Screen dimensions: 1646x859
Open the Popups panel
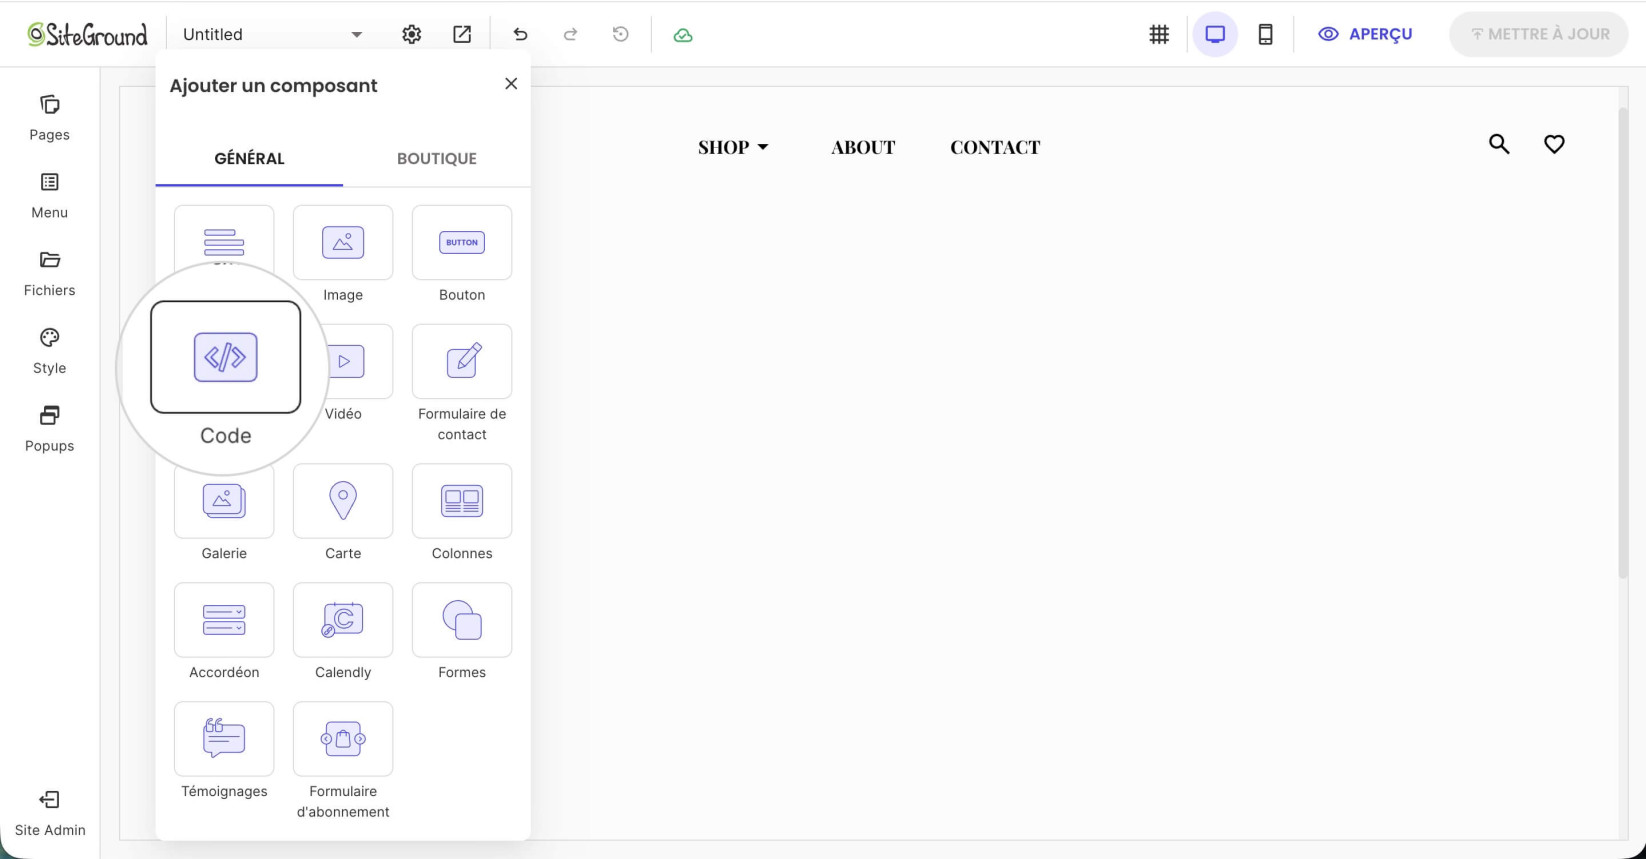(x=49, y=430)
